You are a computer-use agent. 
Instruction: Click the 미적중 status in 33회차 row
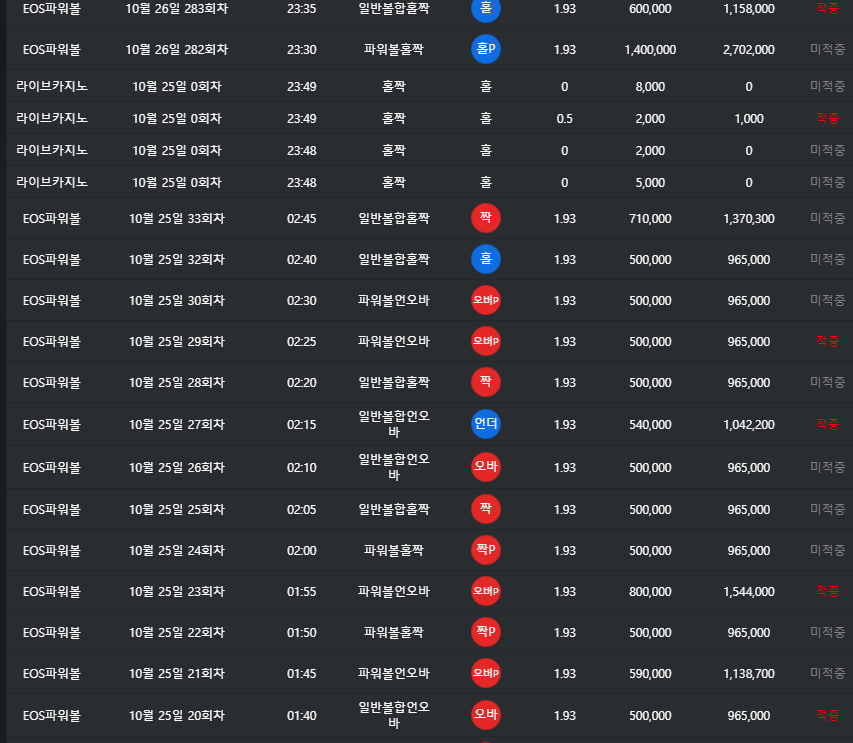(x=827, y=218)
